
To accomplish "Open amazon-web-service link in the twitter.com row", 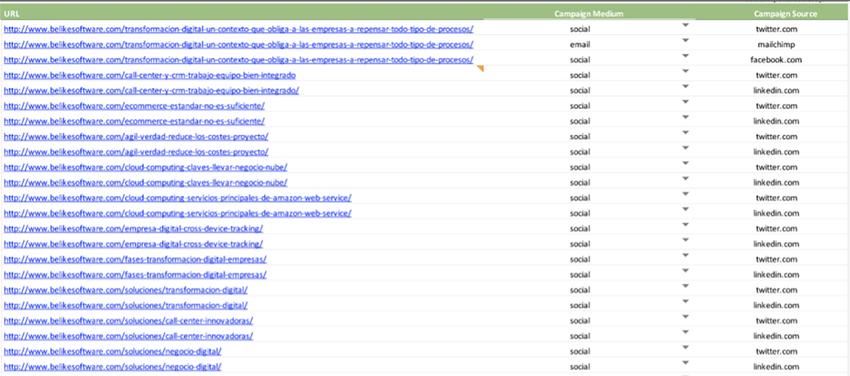I will (x=177, y=198).
